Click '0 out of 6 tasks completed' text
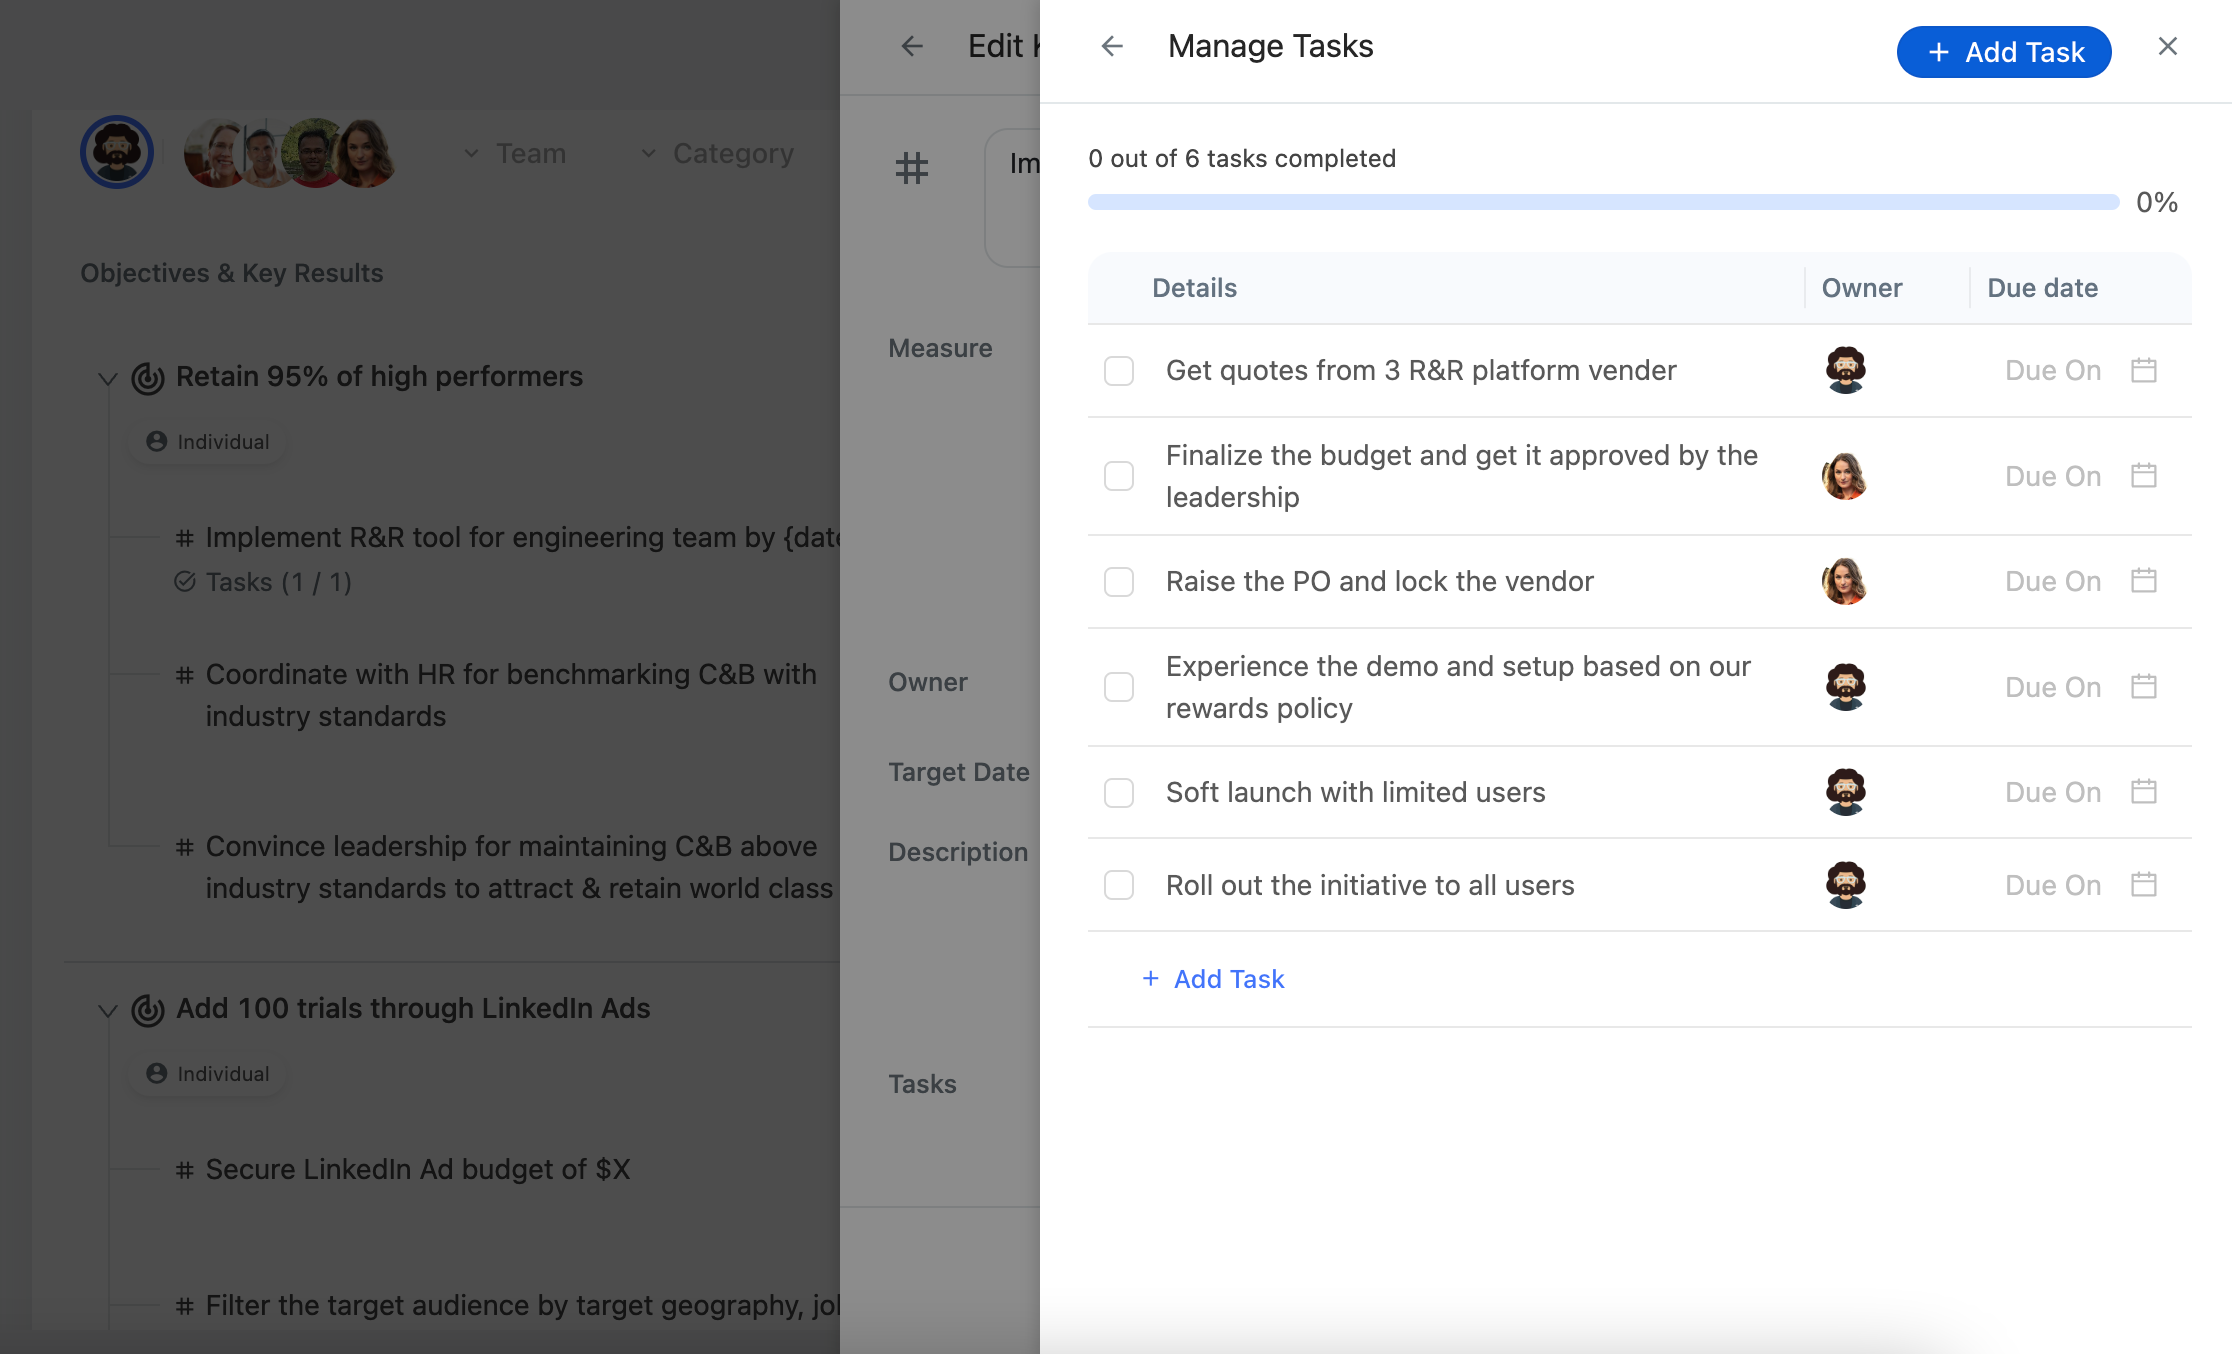The image size is (2232, 1354). click(1242, 159)
